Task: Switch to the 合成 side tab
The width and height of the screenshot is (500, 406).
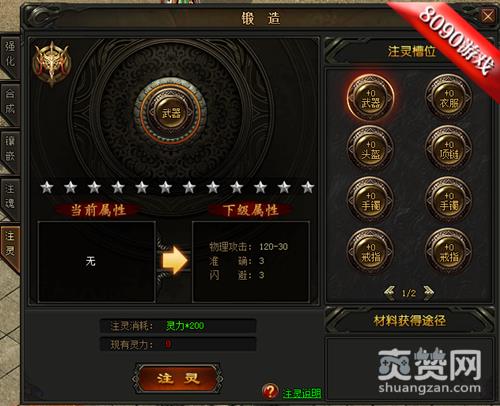Action: pyautogui.click(x=10, y=102)
